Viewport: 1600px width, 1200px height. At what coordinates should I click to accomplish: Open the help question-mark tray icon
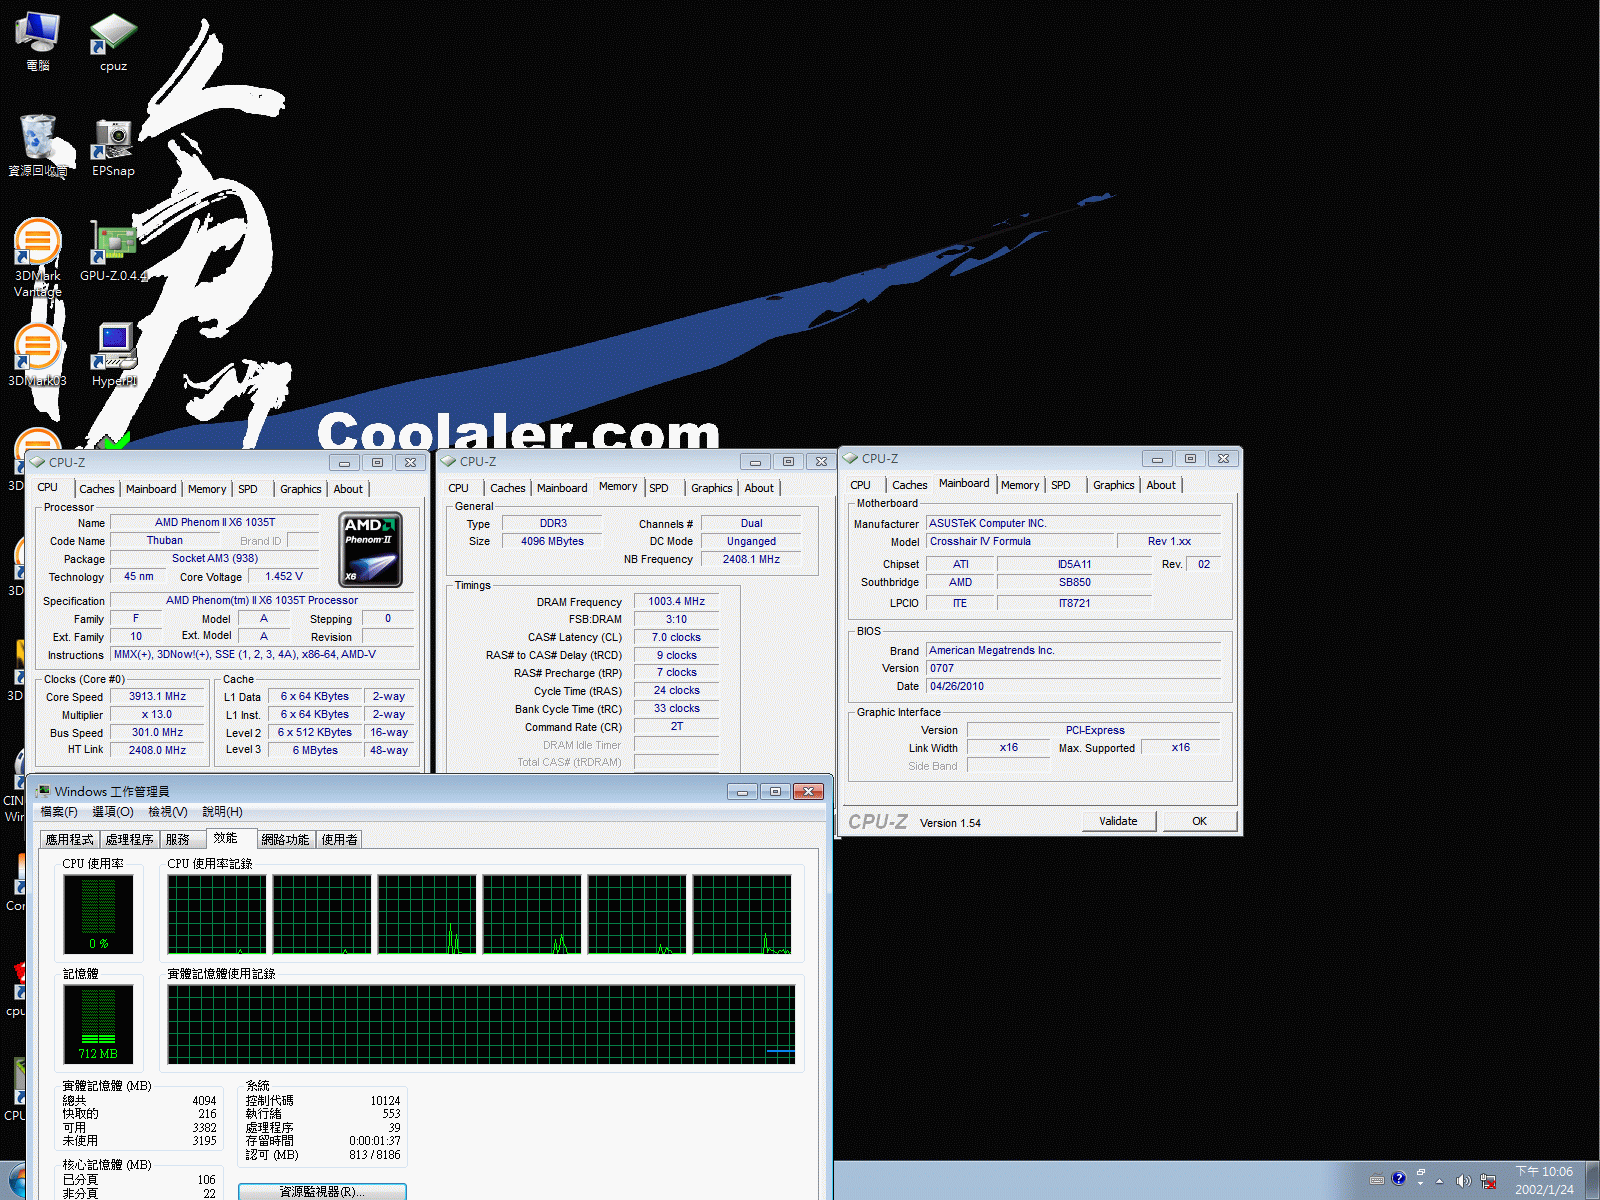1398,1179
